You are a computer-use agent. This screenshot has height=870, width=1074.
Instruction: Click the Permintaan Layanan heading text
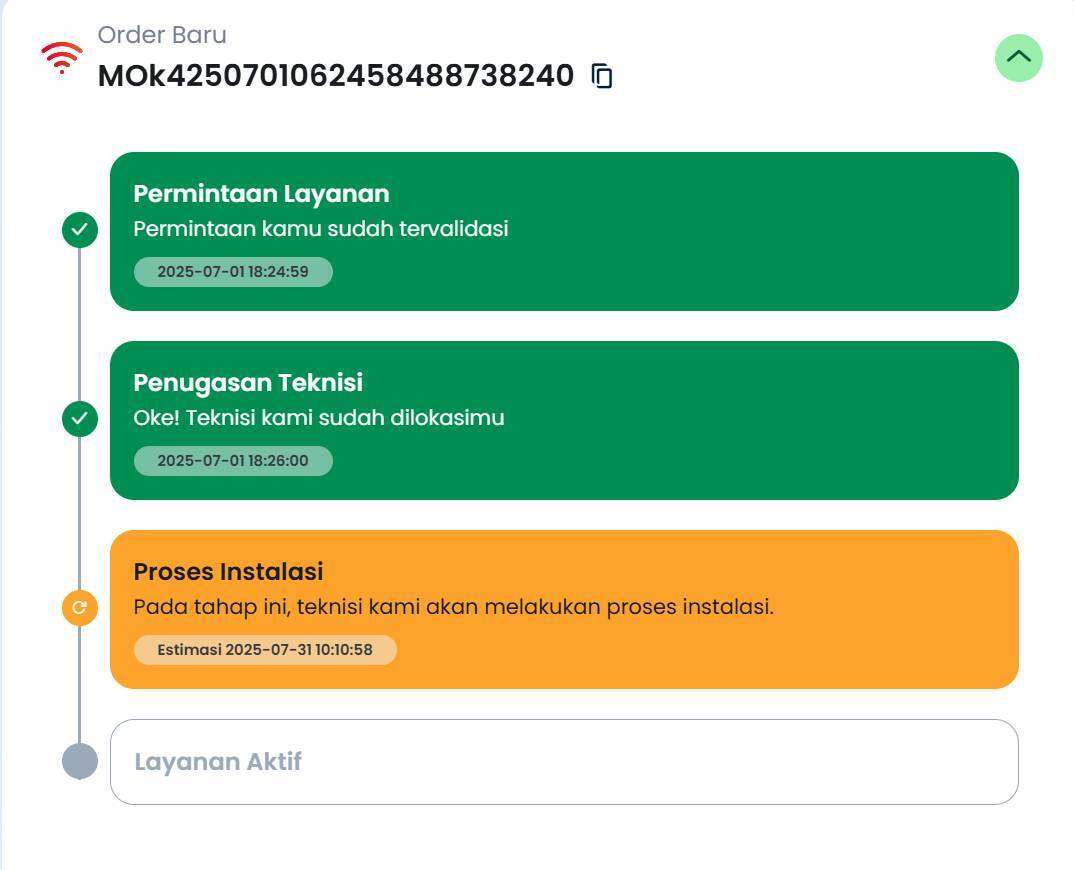pyautogui.click(x=261, y=194)
